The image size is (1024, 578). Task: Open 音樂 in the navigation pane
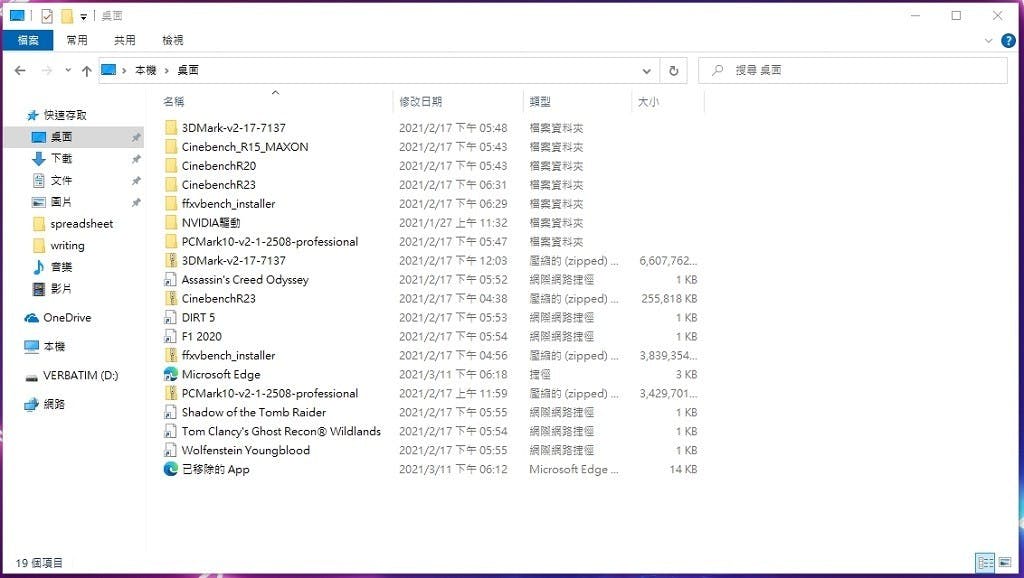click(x=61, y=266)
